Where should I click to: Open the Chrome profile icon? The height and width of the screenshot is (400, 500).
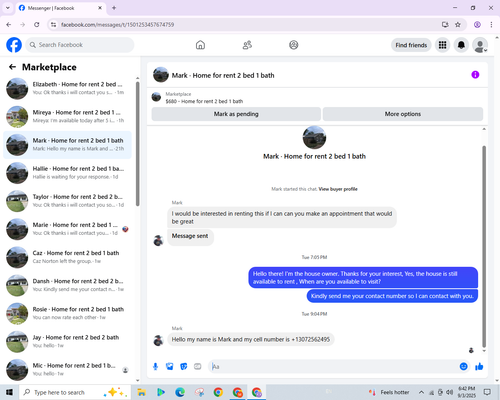[477, 25]
